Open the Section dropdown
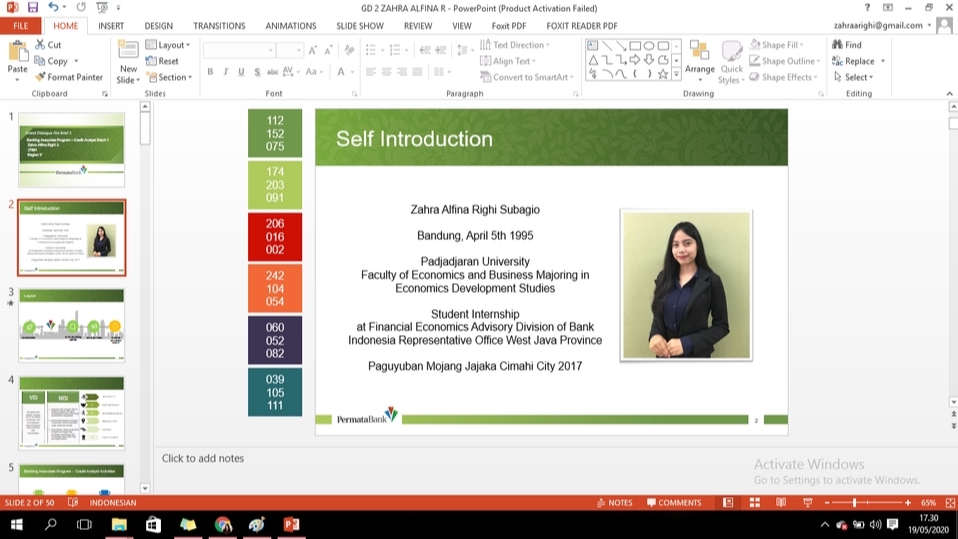958x539 pixels. (169, 77)
